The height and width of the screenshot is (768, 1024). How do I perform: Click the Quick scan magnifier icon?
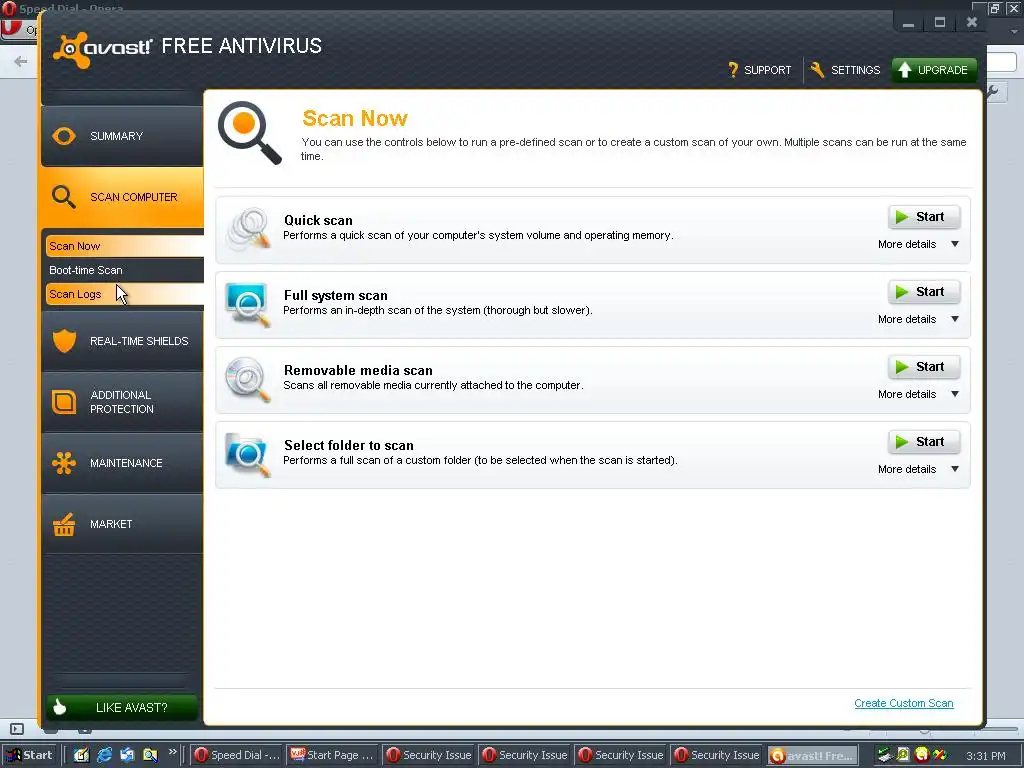pos(248,229)
